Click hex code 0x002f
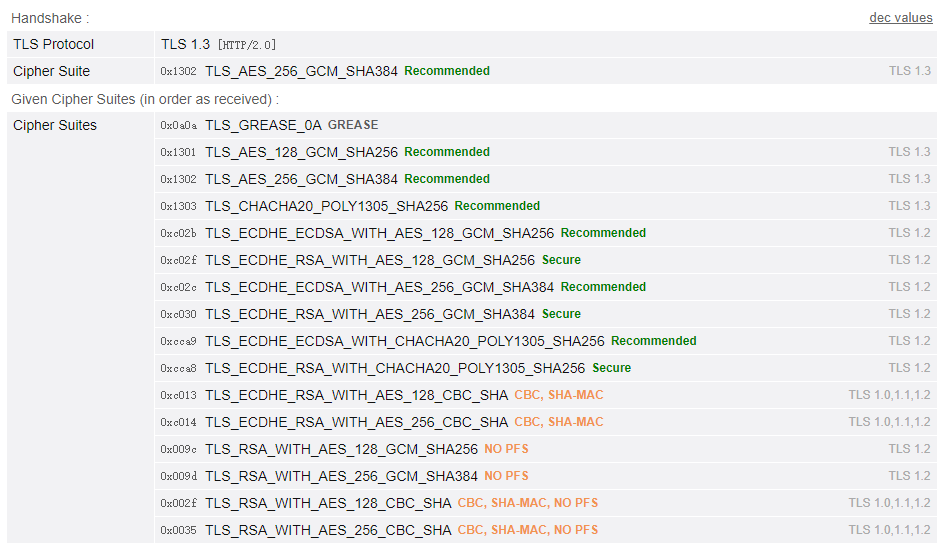 pos(179,503)
